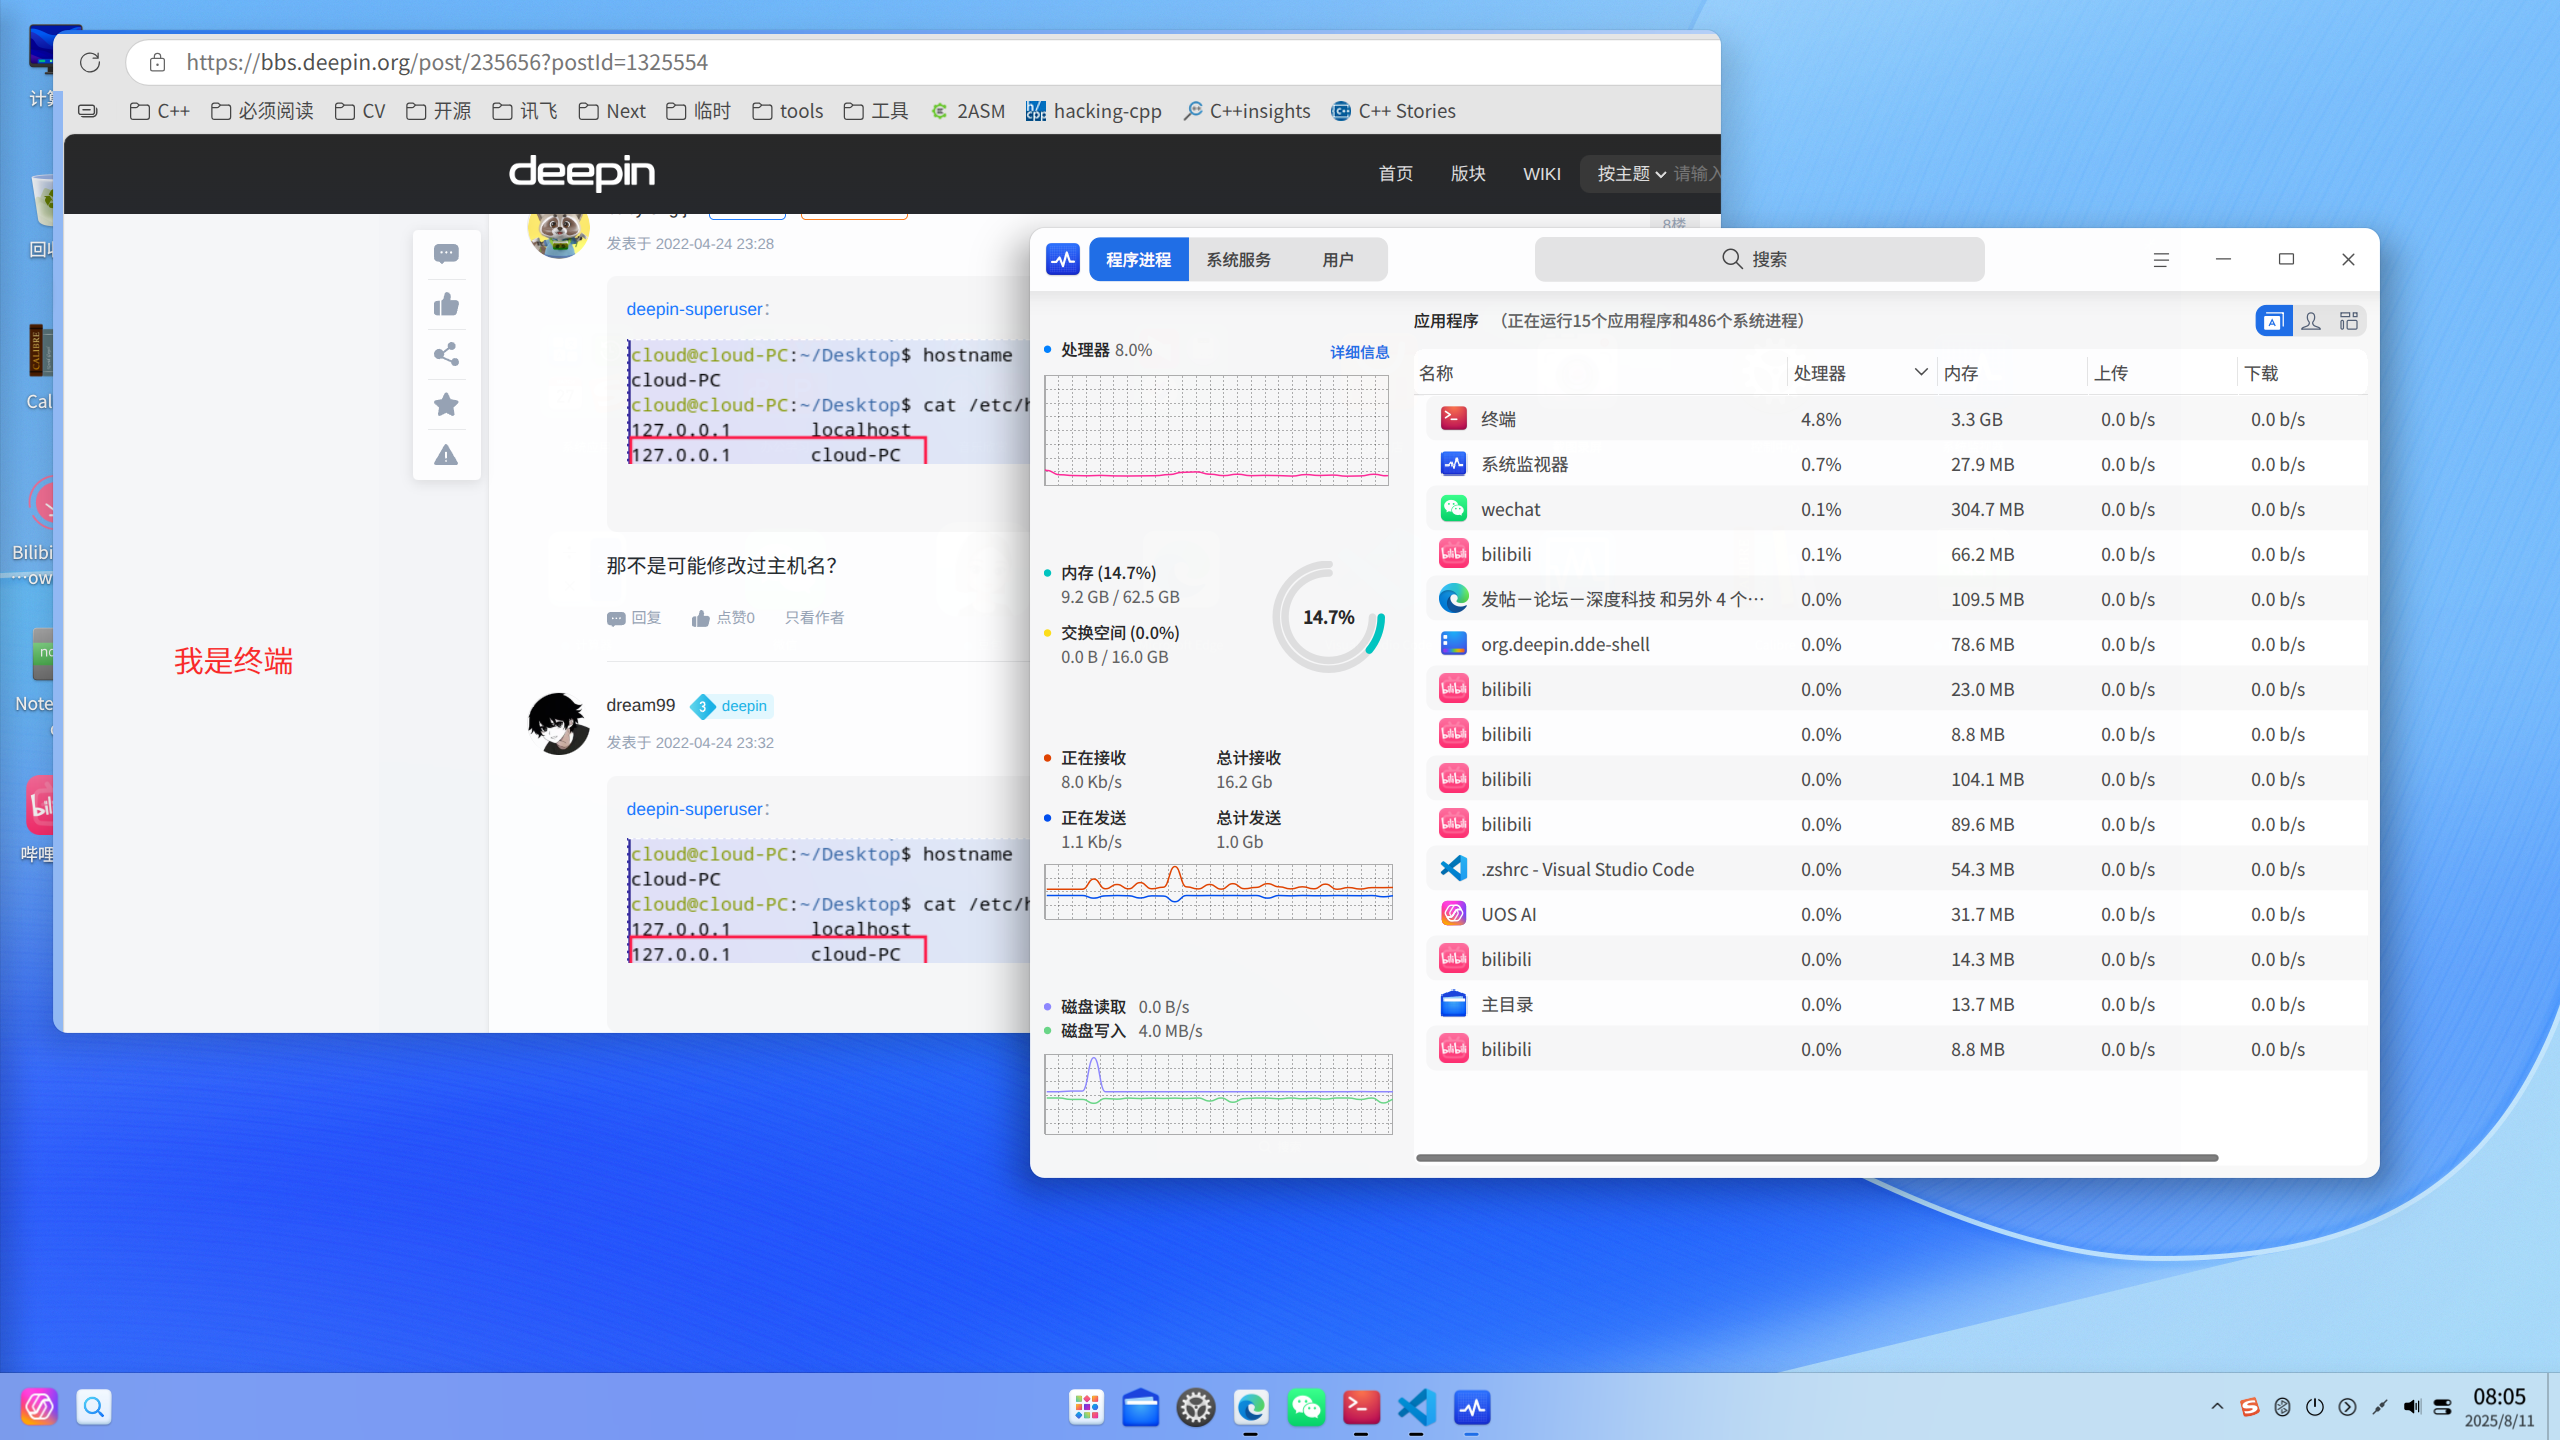
Task: Open WeChat from the dock
Action: 1306,1407
